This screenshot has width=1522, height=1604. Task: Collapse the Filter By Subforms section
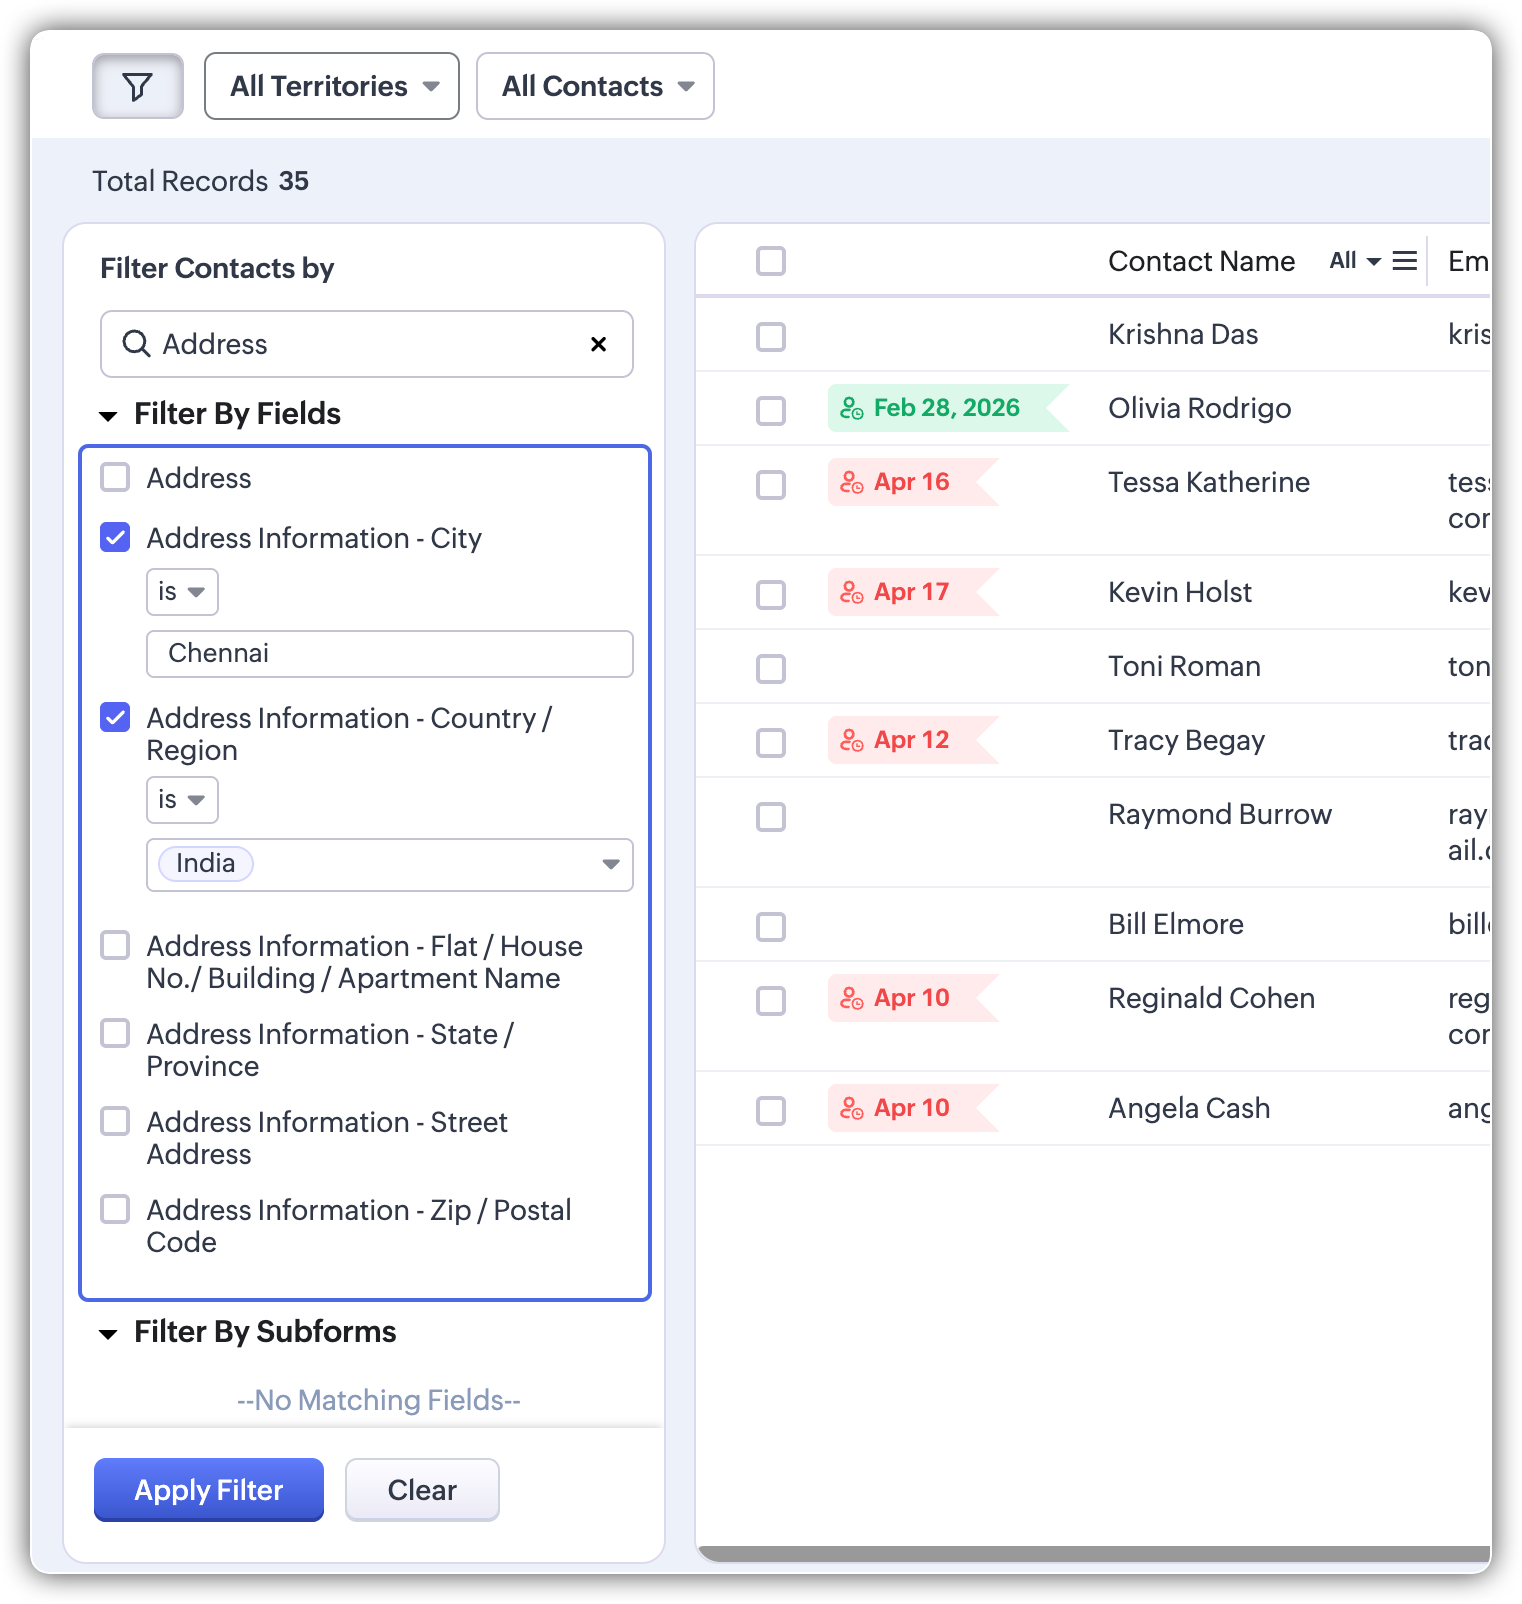point(109,1333)
